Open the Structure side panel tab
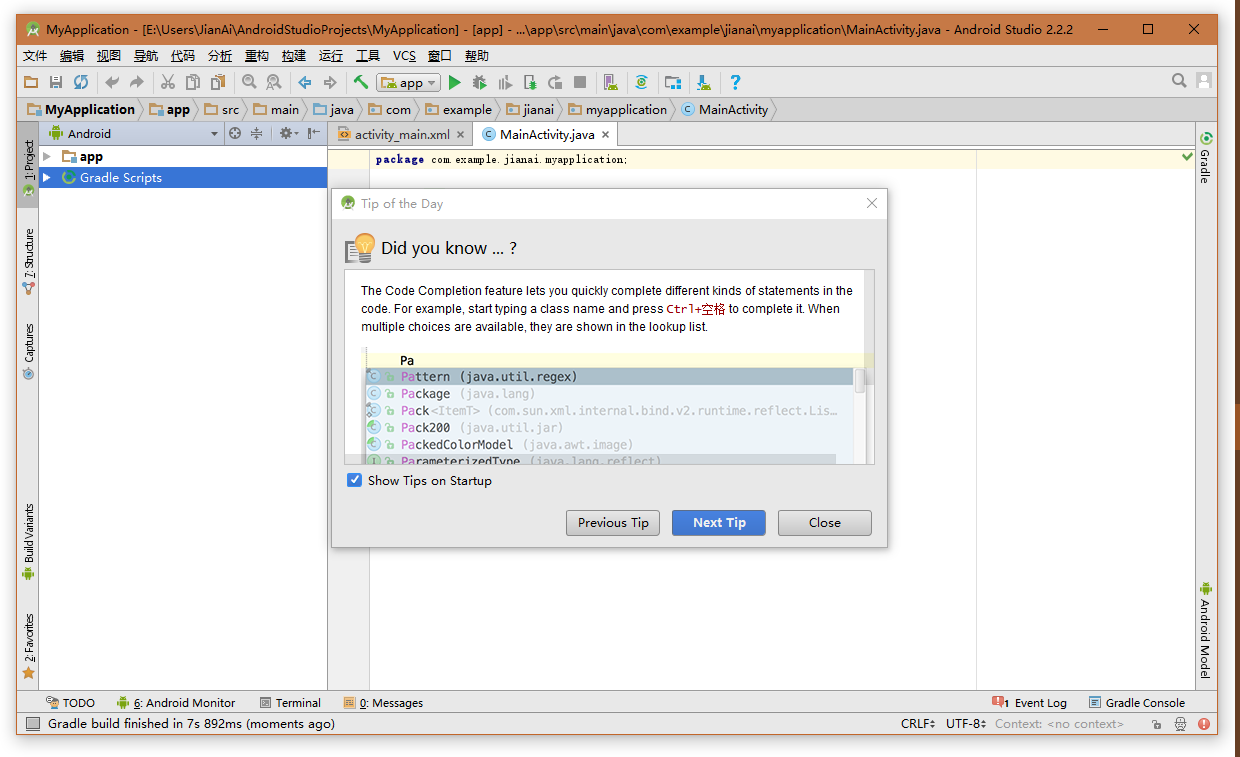This screenshot has height=757, width=1240. (29, 262)
